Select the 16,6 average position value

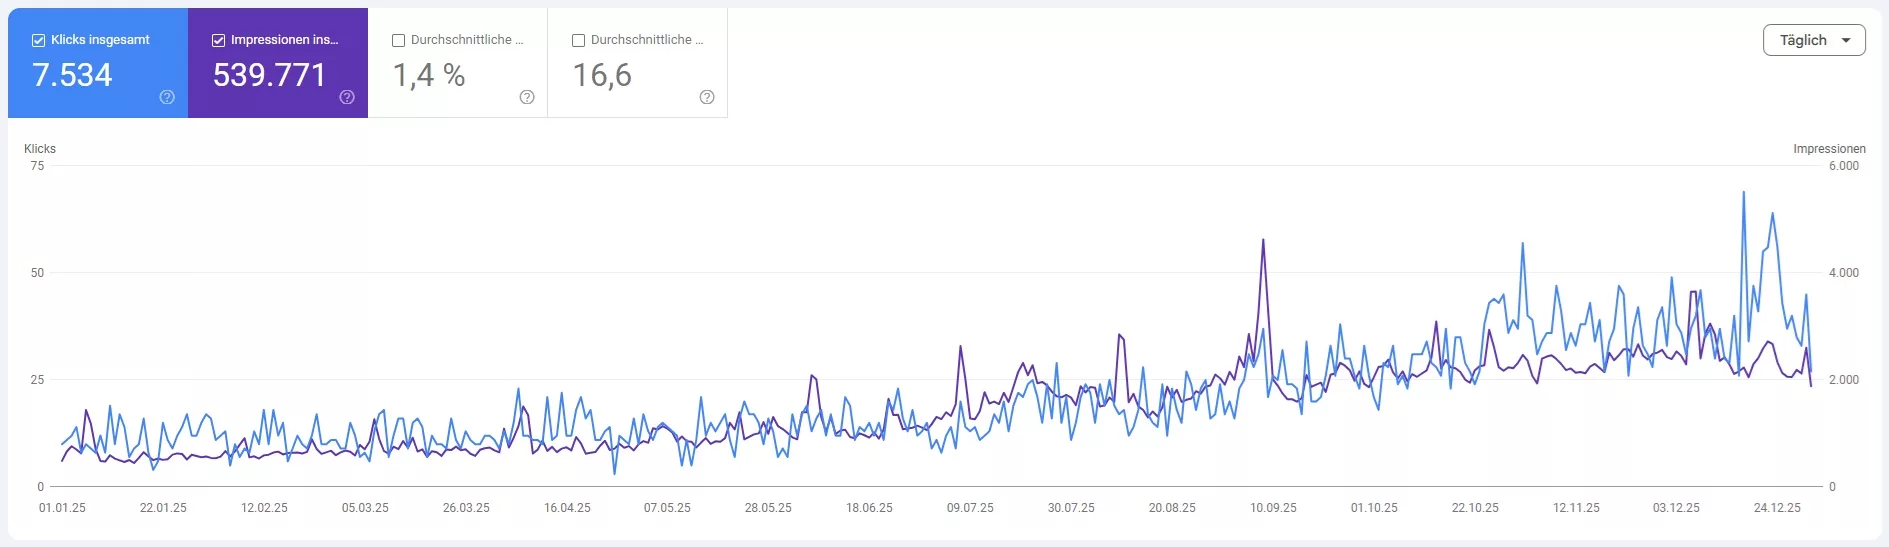602,75
